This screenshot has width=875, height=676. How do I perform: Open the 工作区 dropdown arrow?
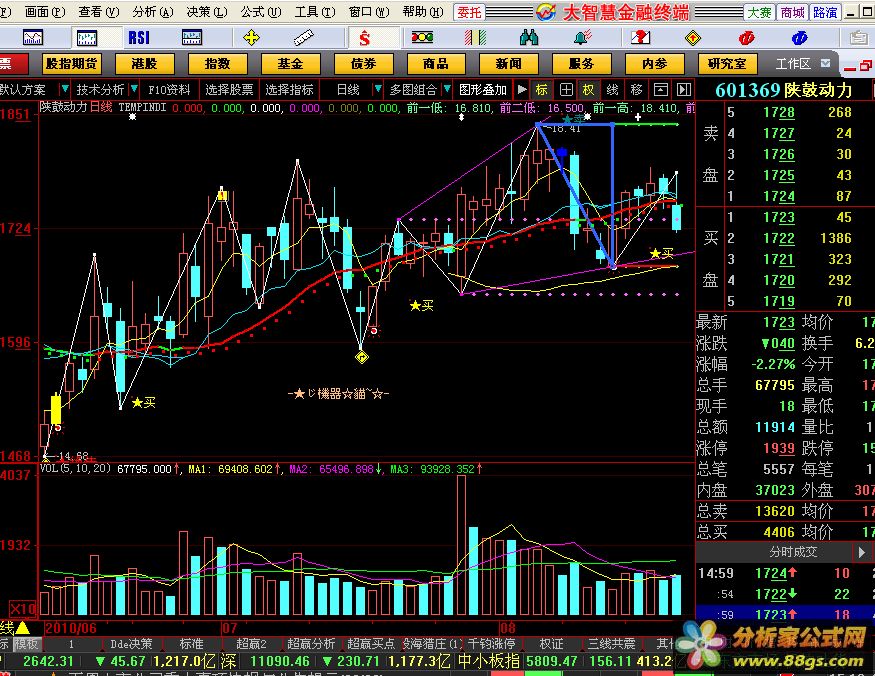(825, 63)
